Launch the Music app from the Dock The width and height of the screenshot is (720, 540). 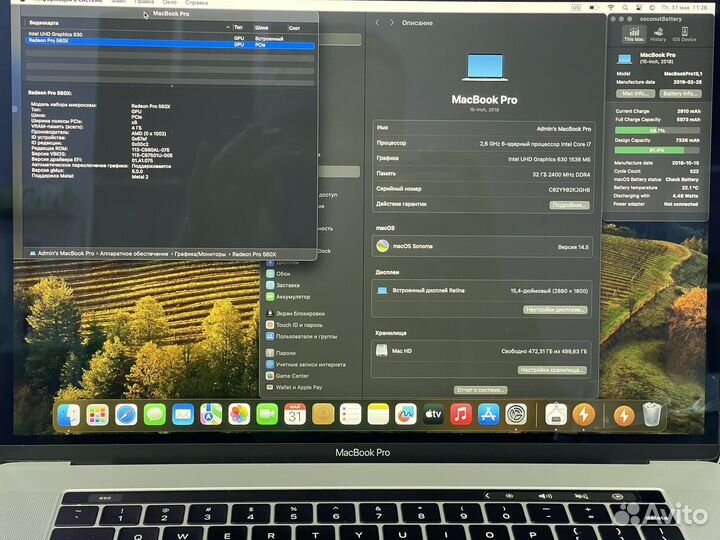(x=461, y=415)
